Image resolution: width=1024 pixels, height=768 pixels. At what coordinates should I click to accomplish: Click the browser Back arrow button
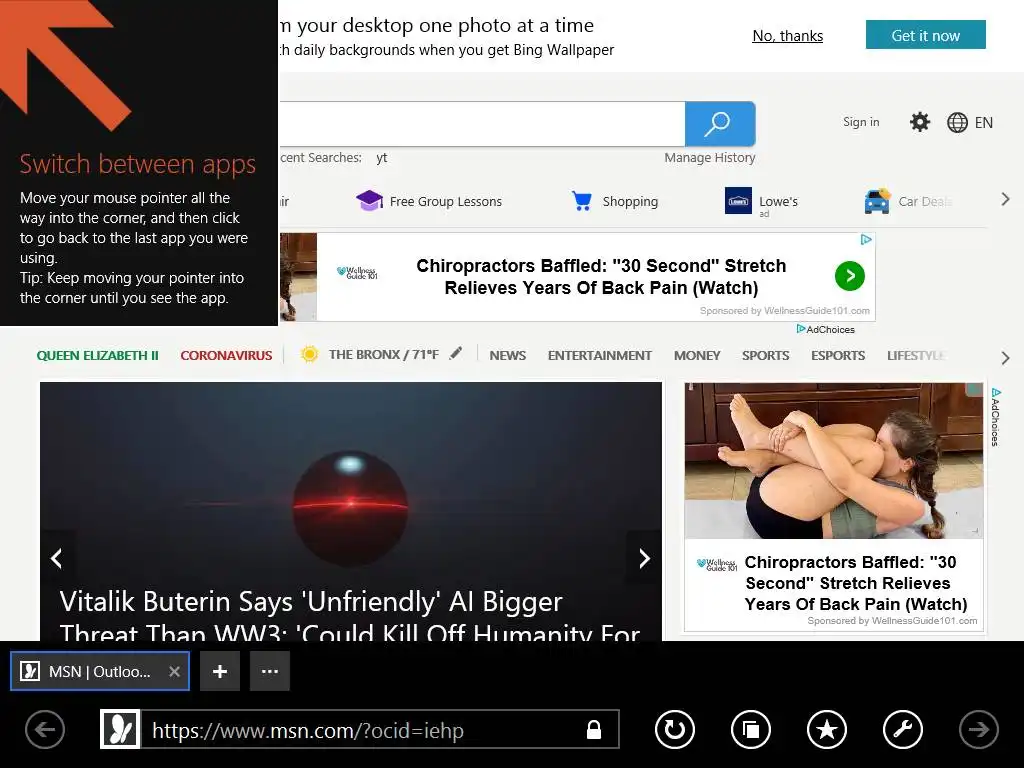pyautogui.click(x=45, y=729)
